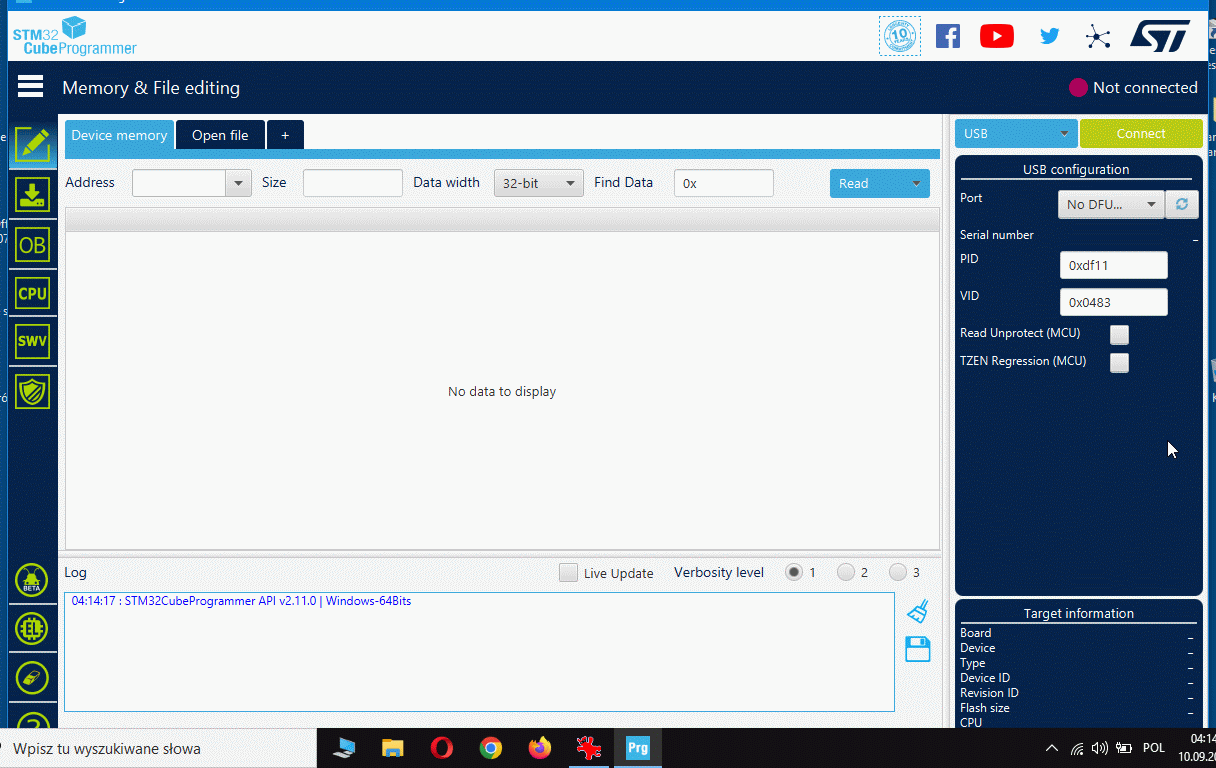This screenshot has width=1216, height=768.
Task: Open Firefox from the Windows taskbar
Action: [x=540, y=748]
